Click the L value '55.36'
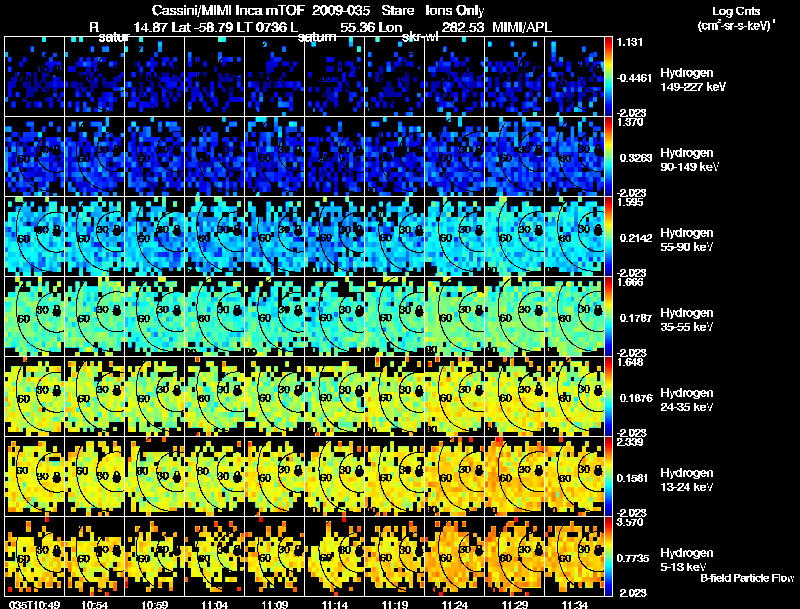 pos(357,27)
